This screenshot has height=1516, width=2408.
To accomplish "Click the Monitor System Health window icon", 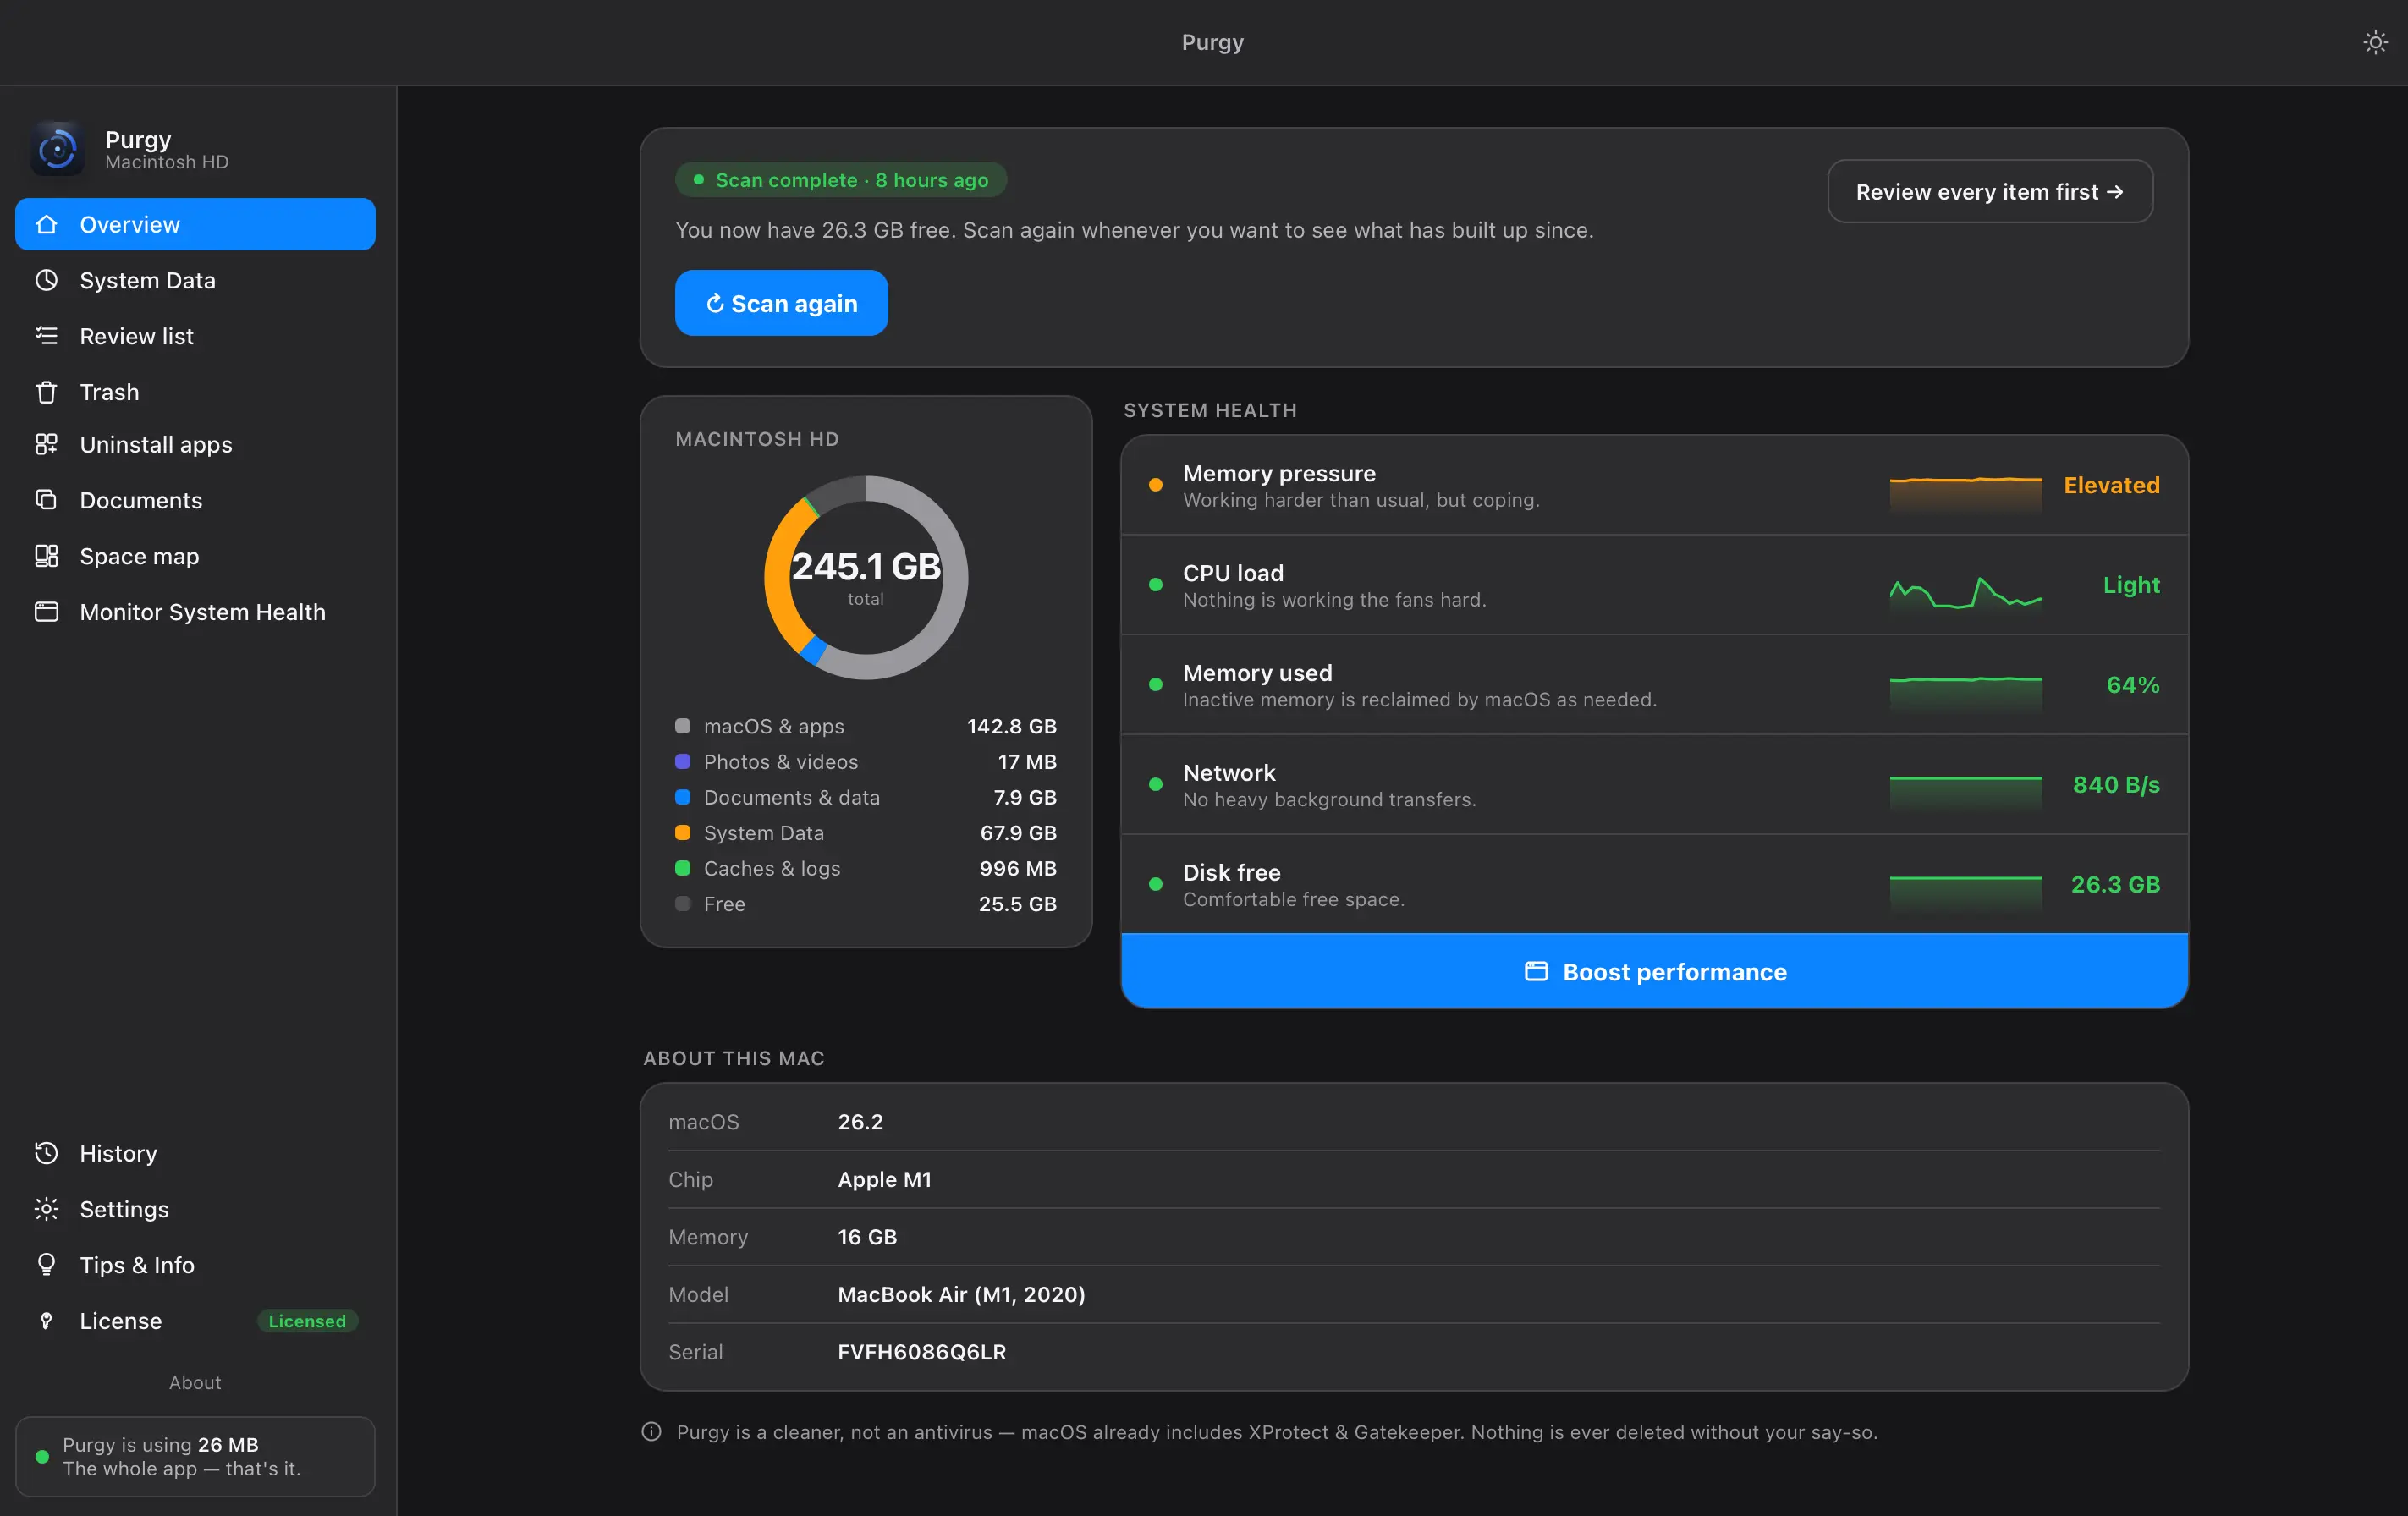I will tap(46, 612).
